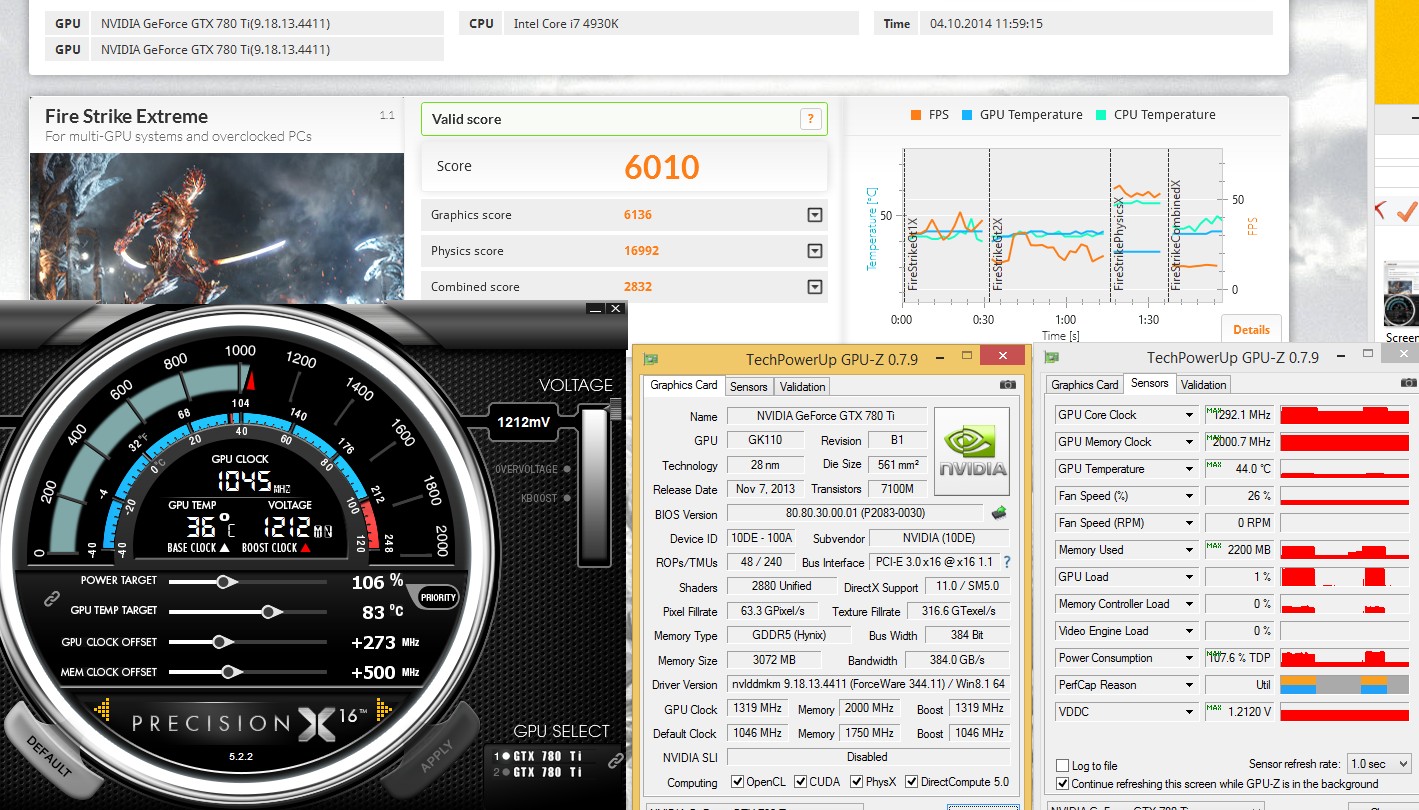Click the Fire Strike Extreme preview image

click(x=216, y=227)
